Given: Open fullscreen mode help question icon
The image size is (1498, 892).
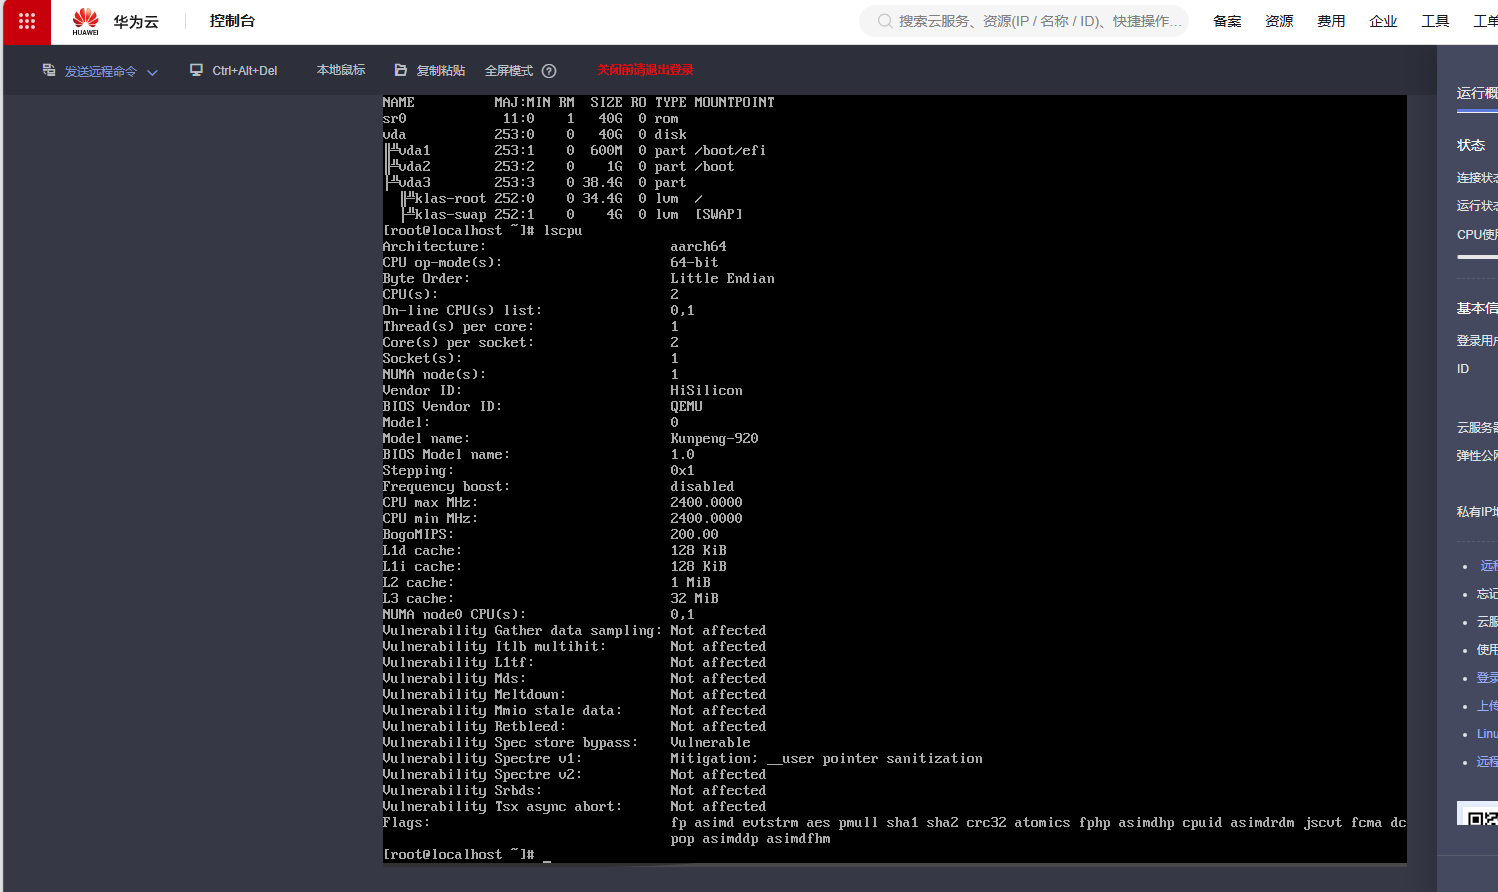Looking at the screenshot, I should [x=549, y=71].
